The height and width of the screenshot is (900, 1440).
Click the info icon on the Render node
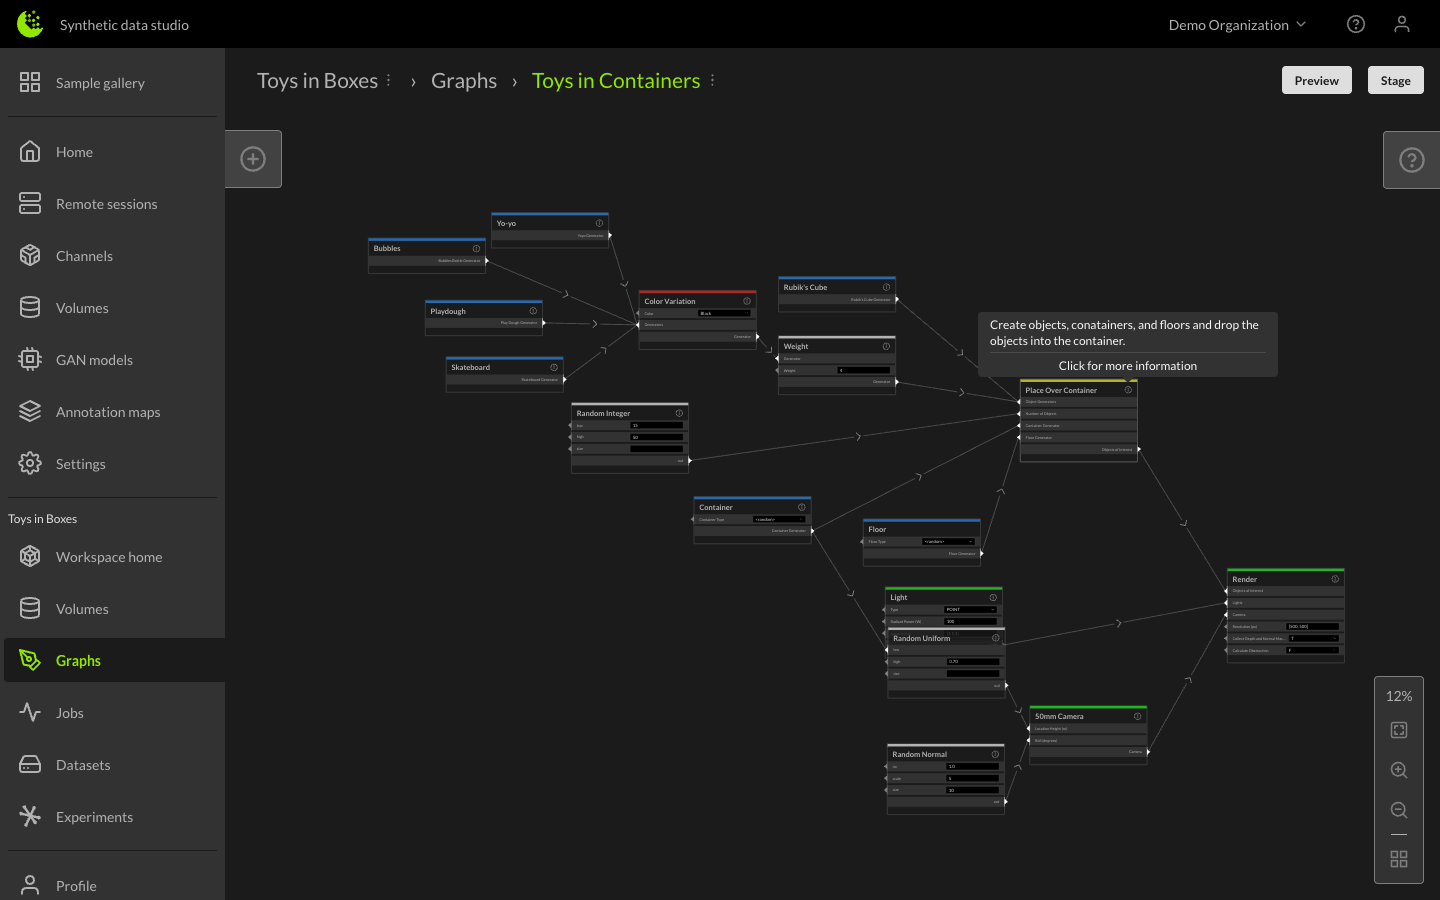point(1335,579)
